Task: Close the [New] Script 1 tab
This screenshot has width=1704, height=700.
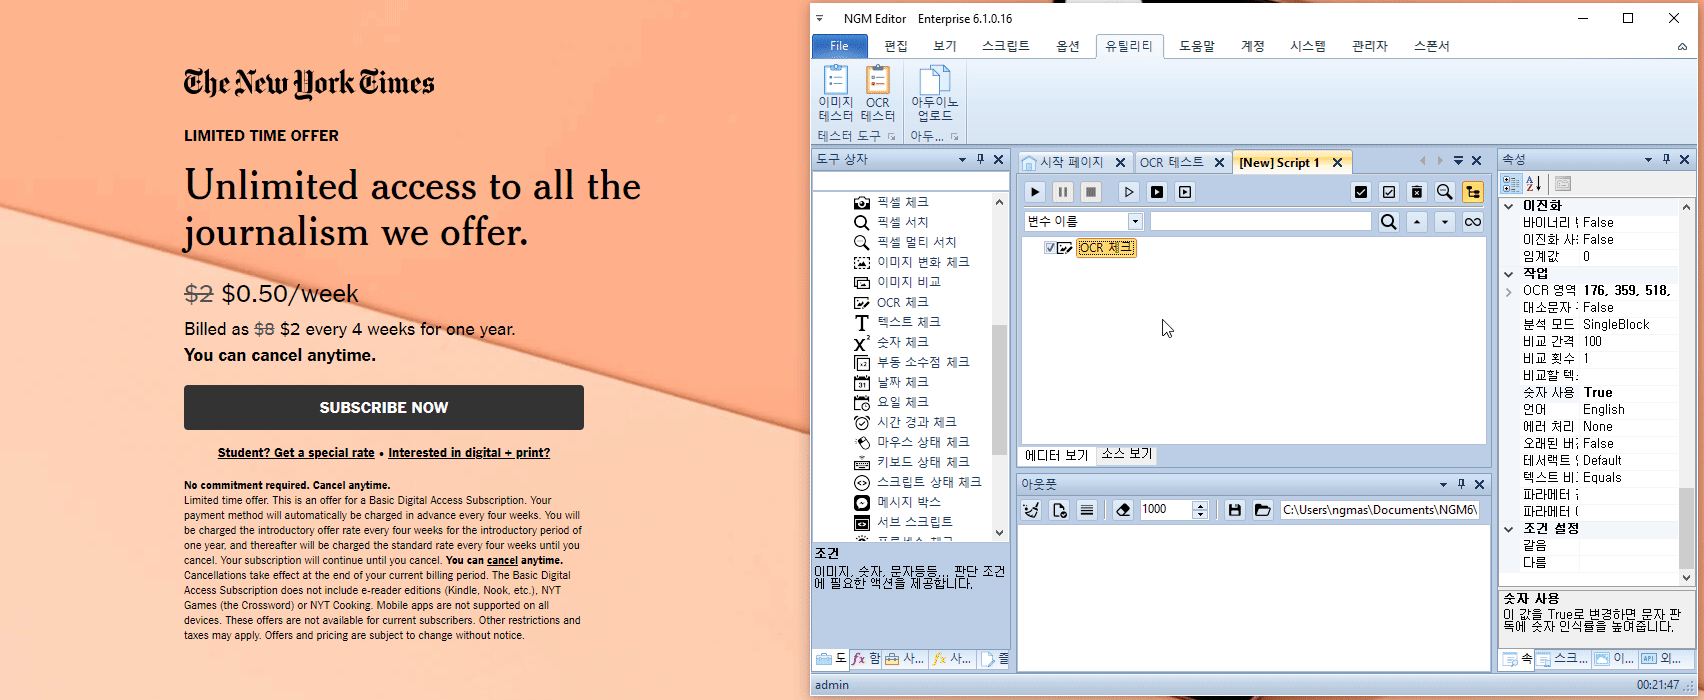Action: (1337, 162)
